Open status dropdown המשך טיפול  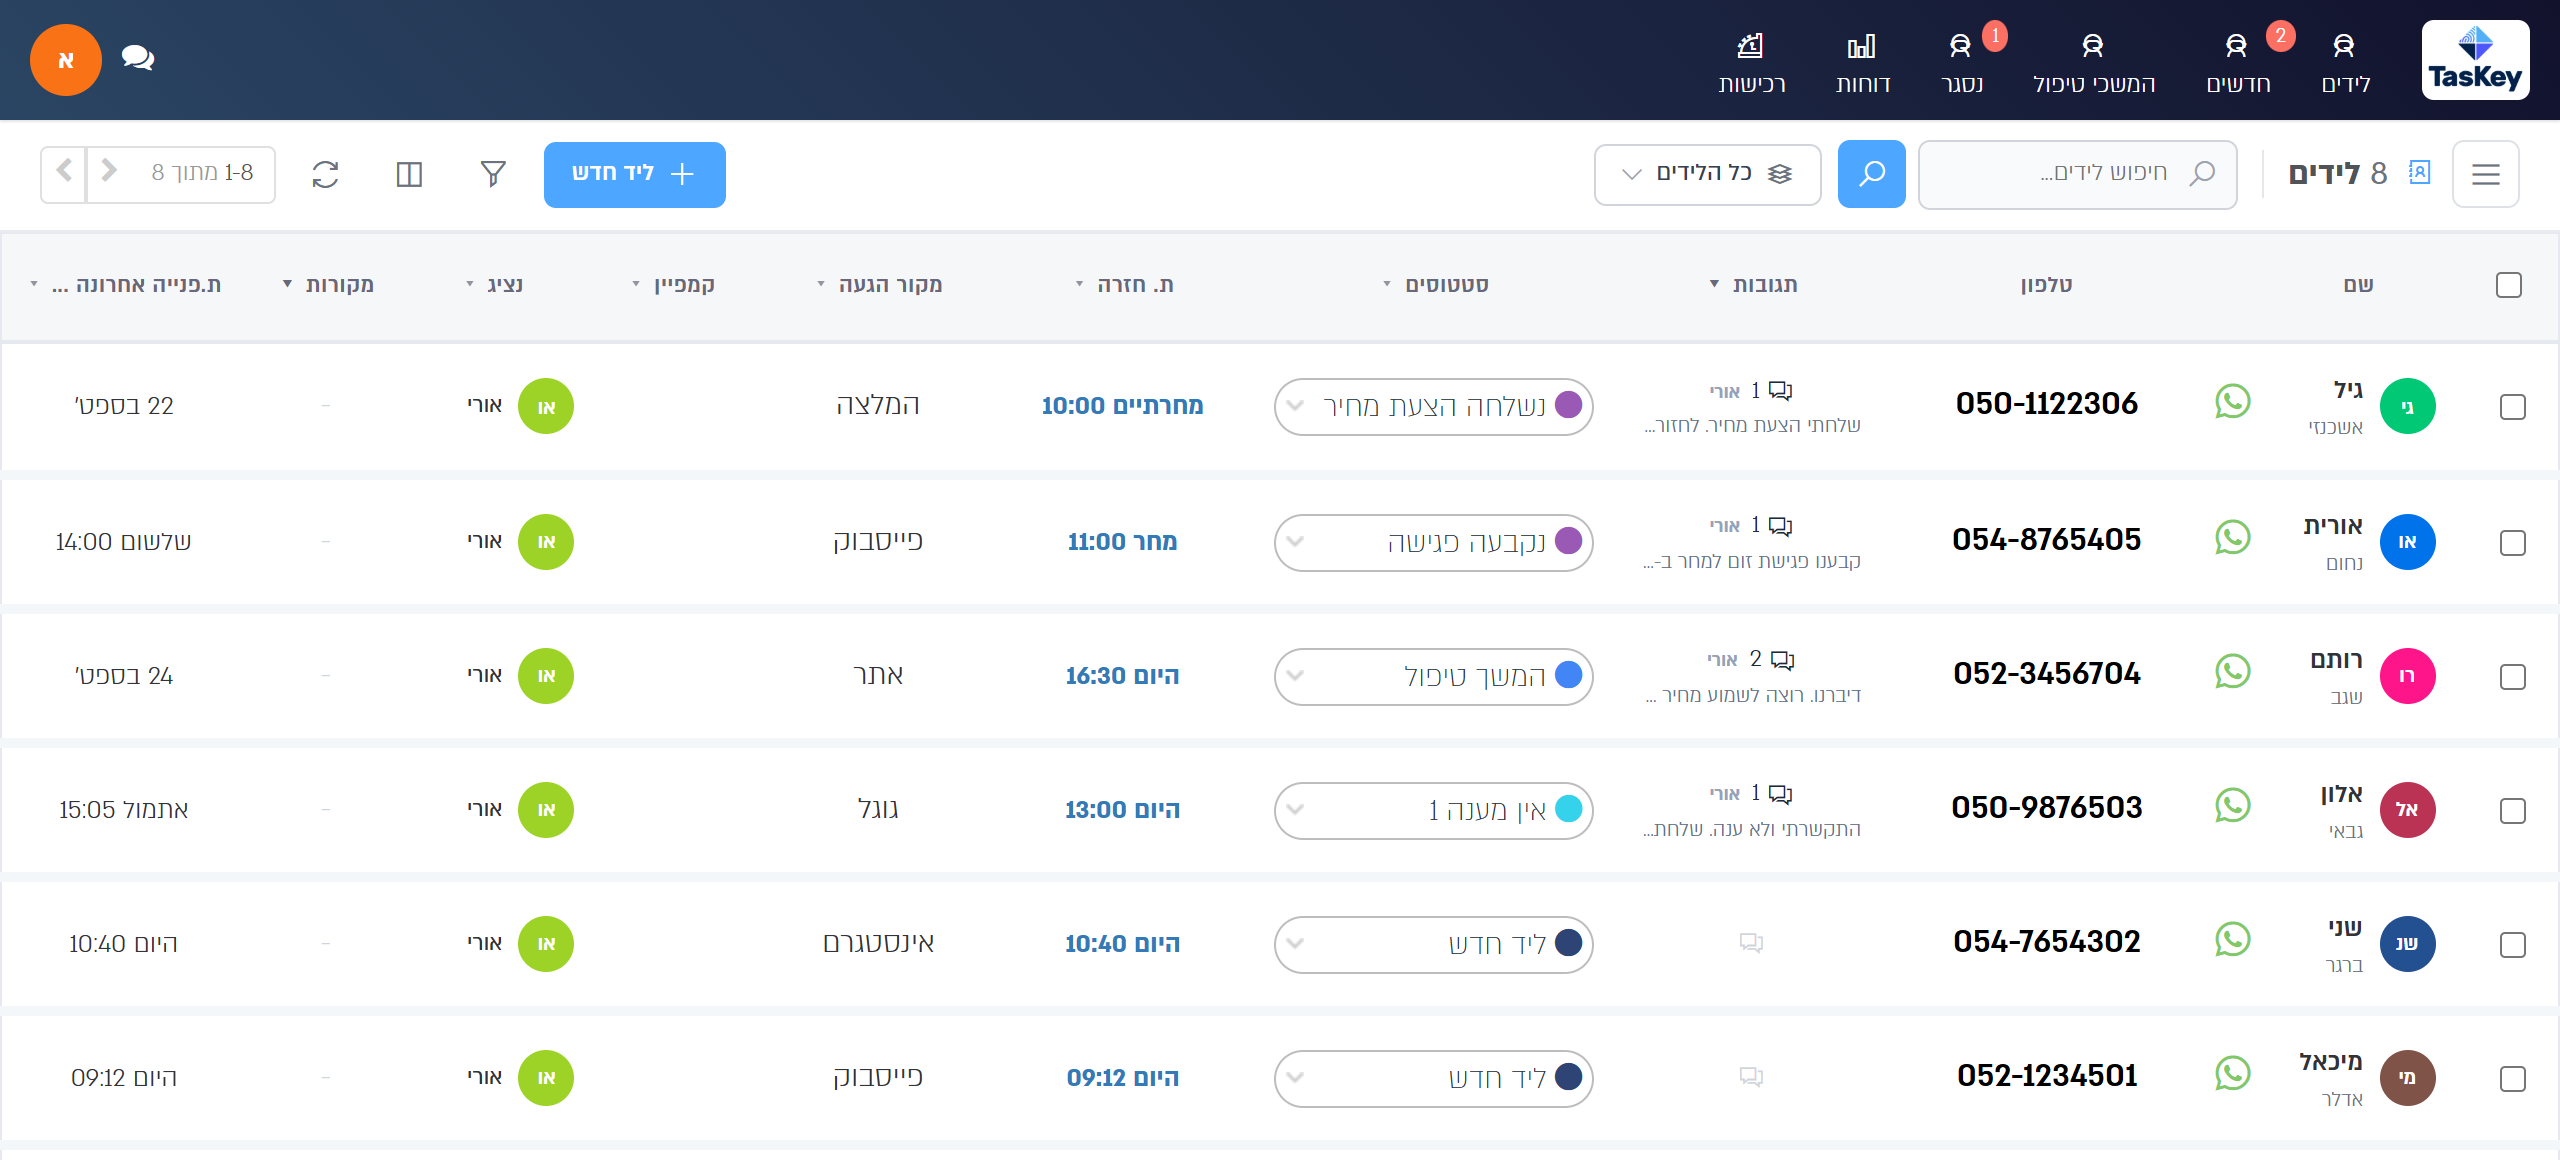click(1433, 677)
